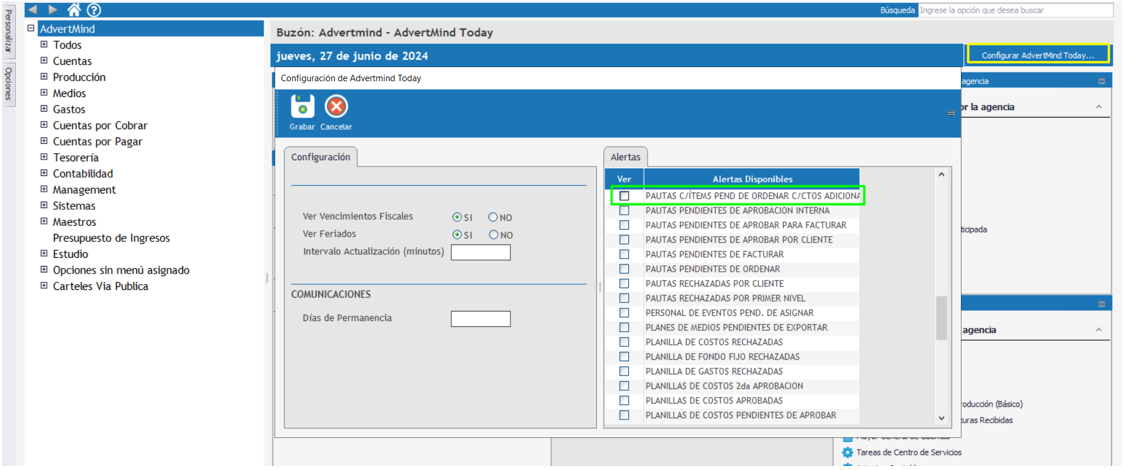
Task: Expand the Estudio tree node
Action: [44, 254]
